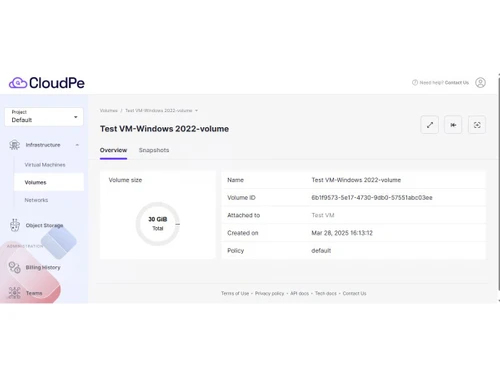The height and width of the screenshot is (375, 500).
Task: Click the Contact Us help link
Action: click(457, 82)
